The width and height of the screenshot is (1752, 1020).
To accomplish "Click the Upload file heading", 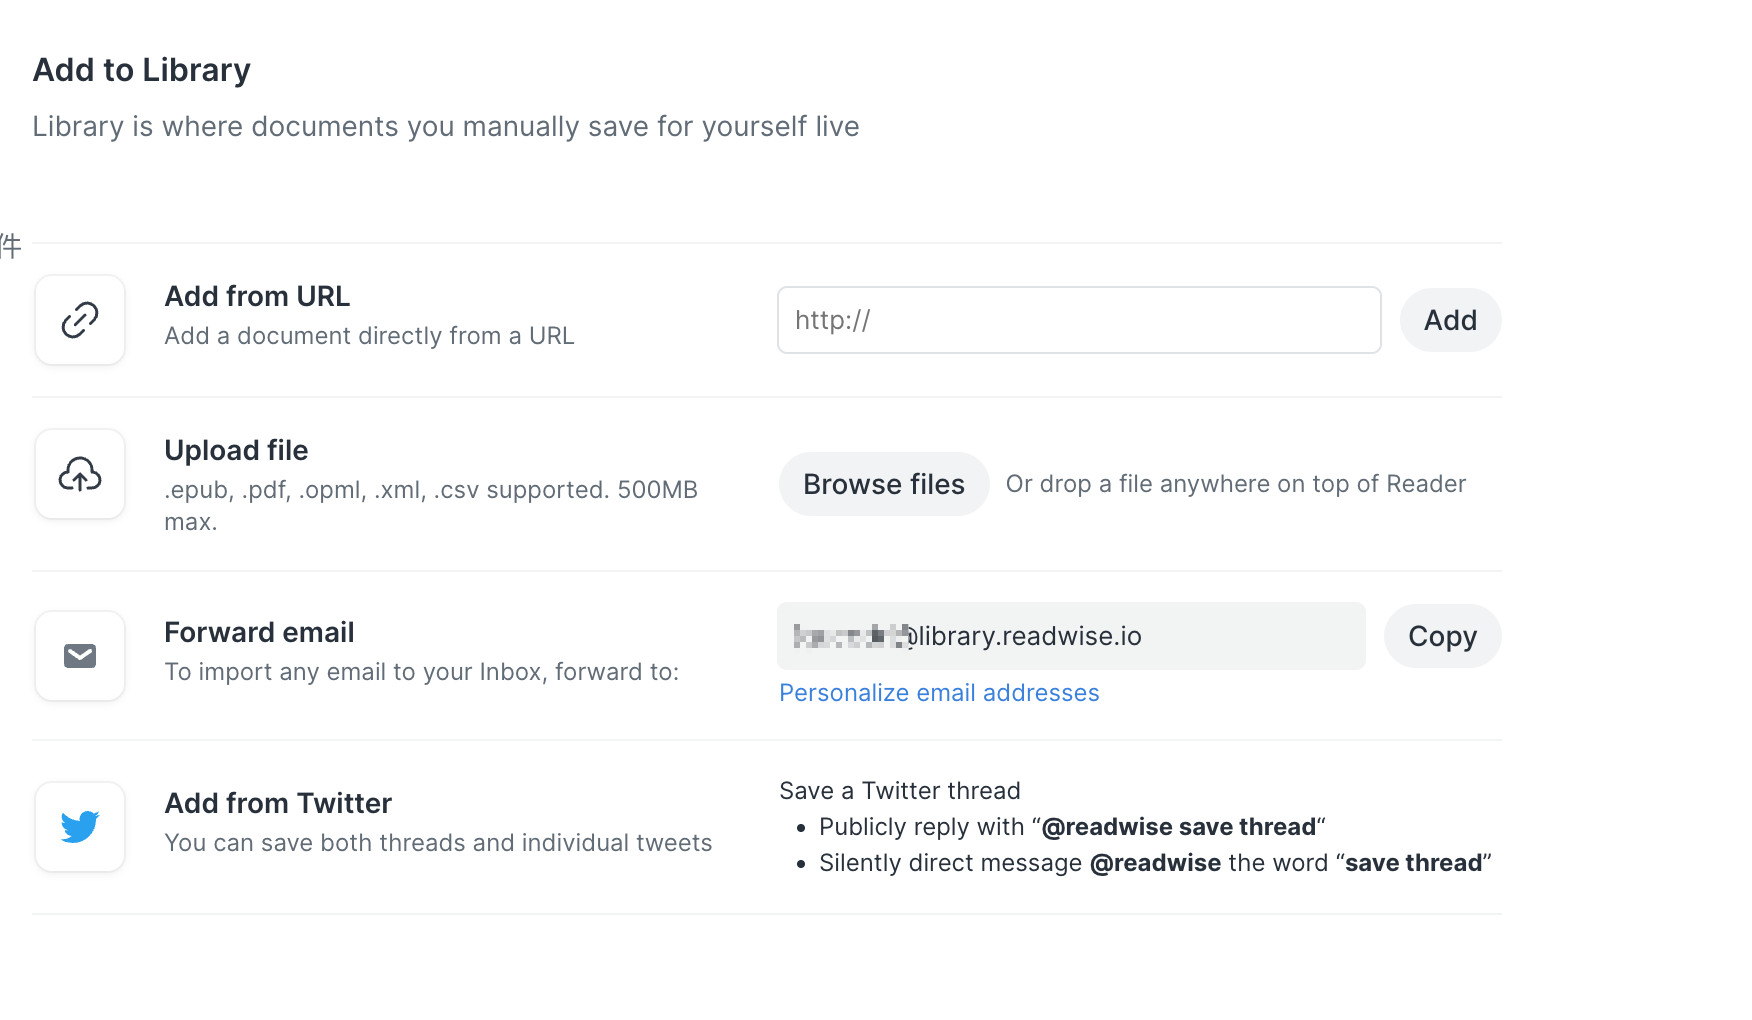I will (236, 451).
